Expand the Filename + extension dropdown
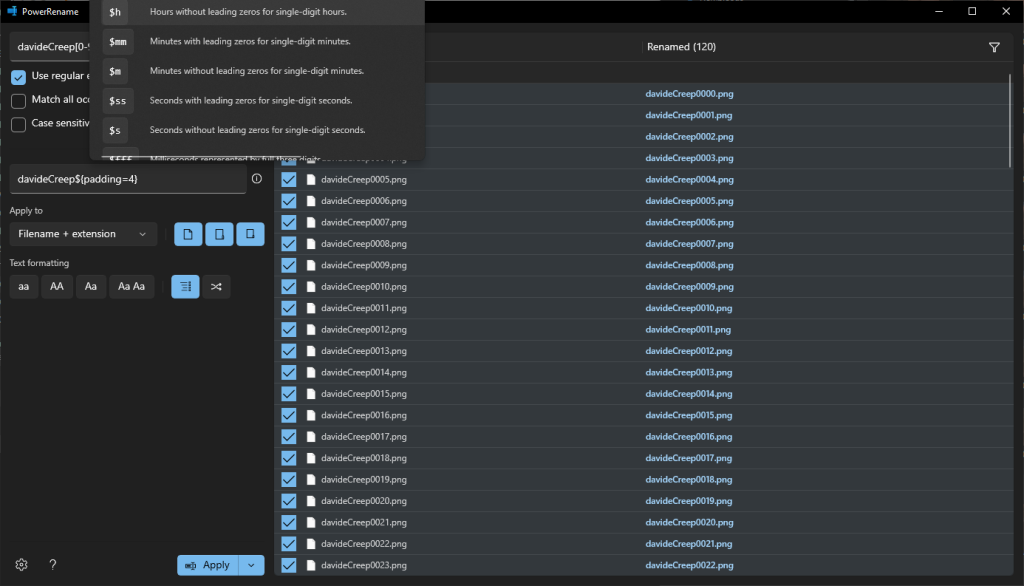Image resolution: width=1024 pixels, height=586 pixels. tap(83, 234)
